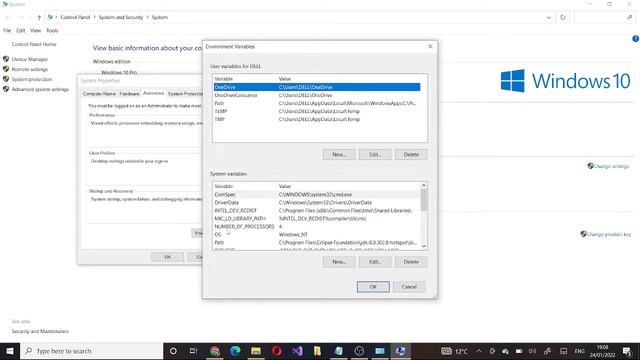This screenshot has height=360, width=640.
Task: Click the battery icon in system tray
Action: 519,351
